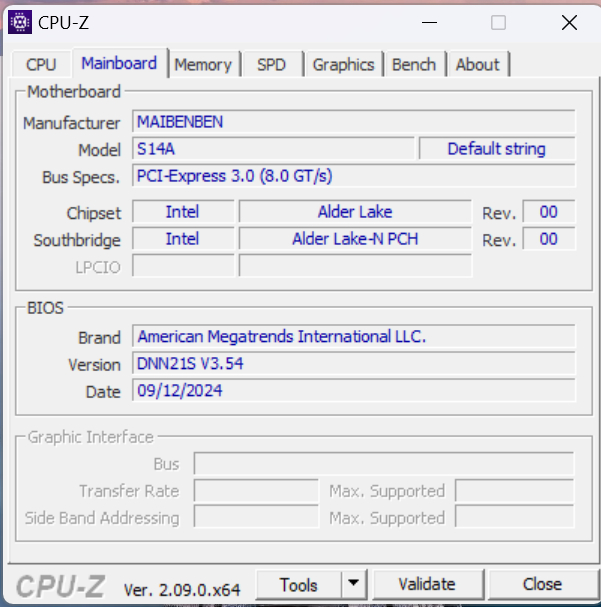Click the Southbridge Alder Lake-N PCH field
The width and height of the screenshot is (601, 607).
[355, 239]
